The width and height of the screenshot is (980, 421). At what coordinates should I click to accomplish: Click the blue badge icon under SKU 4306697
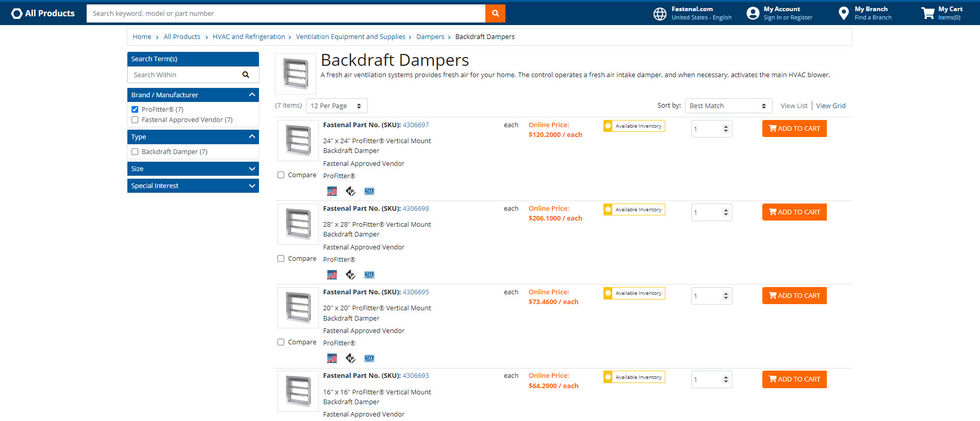point(369,191)
